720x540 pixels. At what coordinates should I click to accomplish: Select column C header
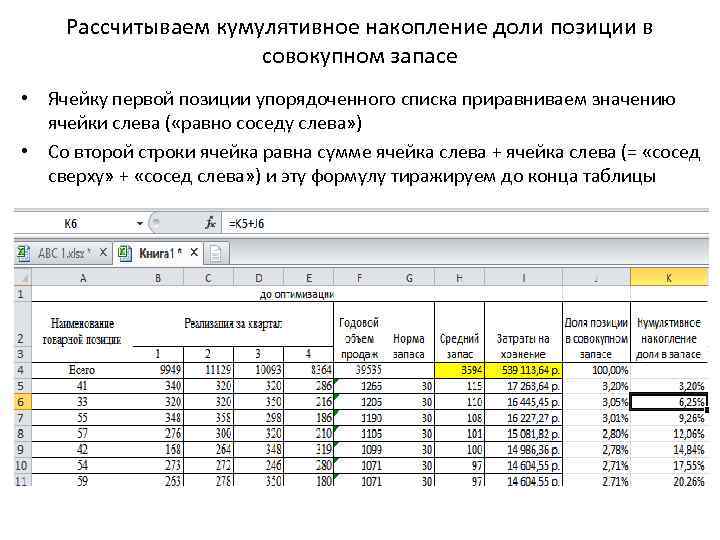pos(208,278)
